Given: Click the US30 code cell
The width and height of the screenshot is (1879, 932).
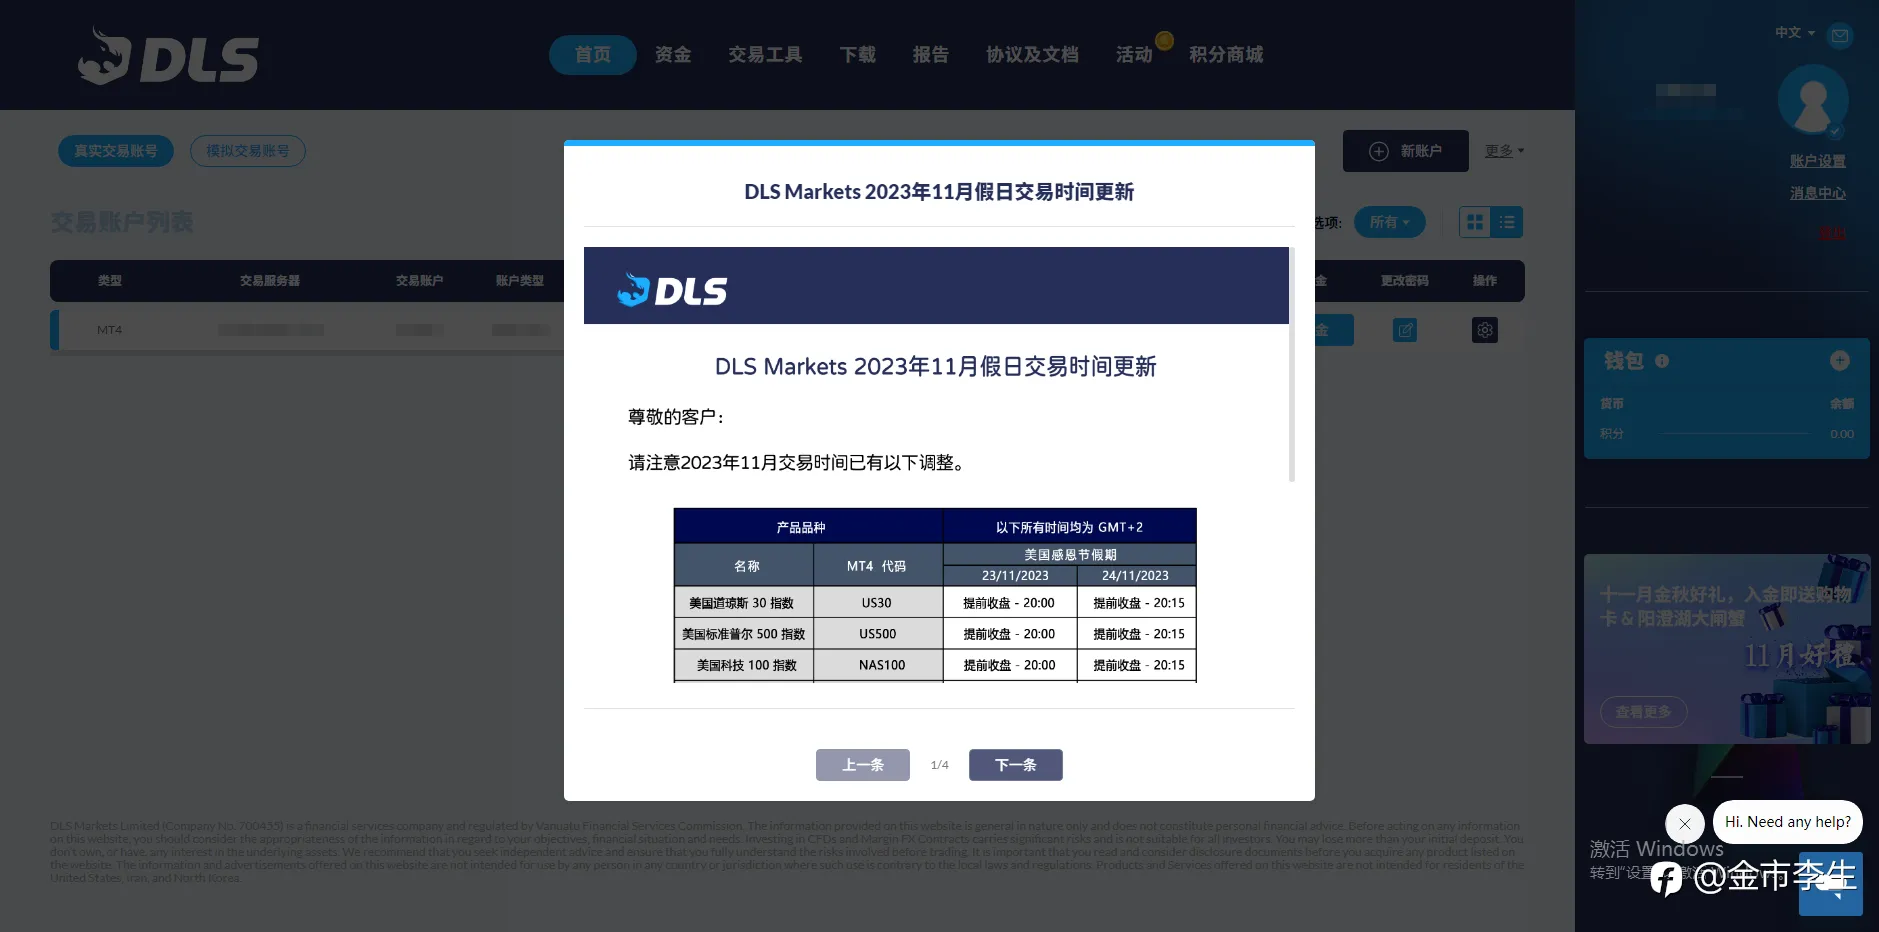Looking at the screenshot, I should [877, 603].
